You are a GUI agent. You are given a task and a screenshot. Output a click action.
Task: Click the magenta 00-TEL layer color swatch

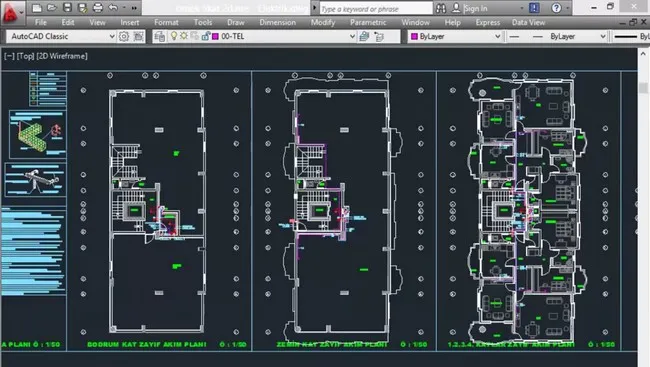[216, 36]
